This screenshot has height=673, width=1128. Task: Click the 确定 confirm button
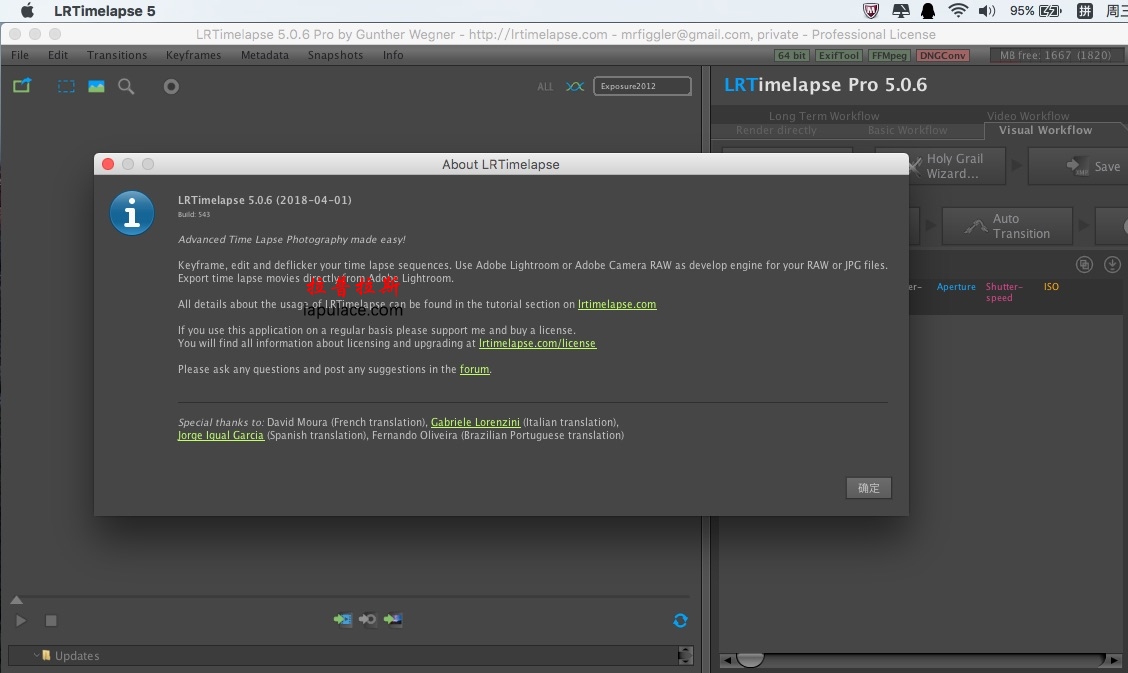pyautogui.click(x=868, y=488)
